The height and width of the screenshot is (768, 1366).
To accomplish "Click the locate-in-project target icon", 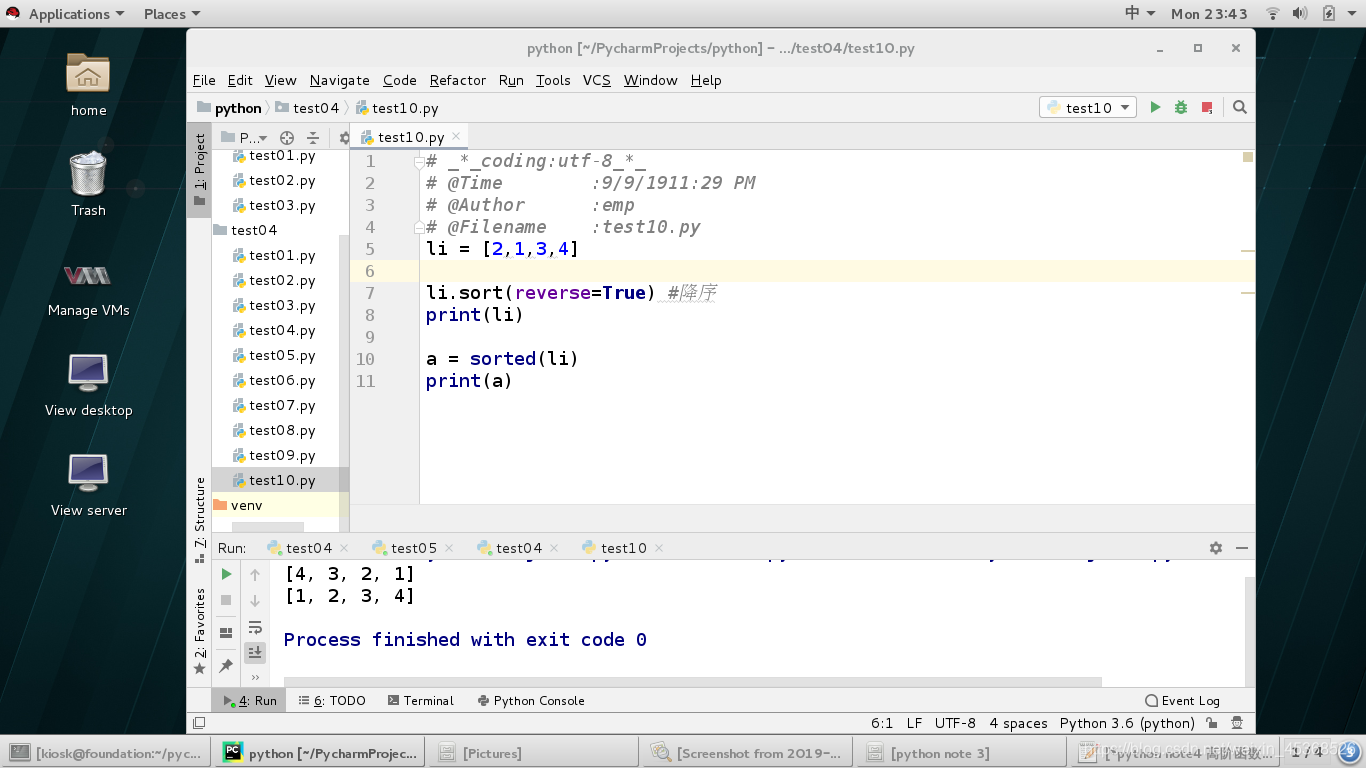I will [287, 138].
